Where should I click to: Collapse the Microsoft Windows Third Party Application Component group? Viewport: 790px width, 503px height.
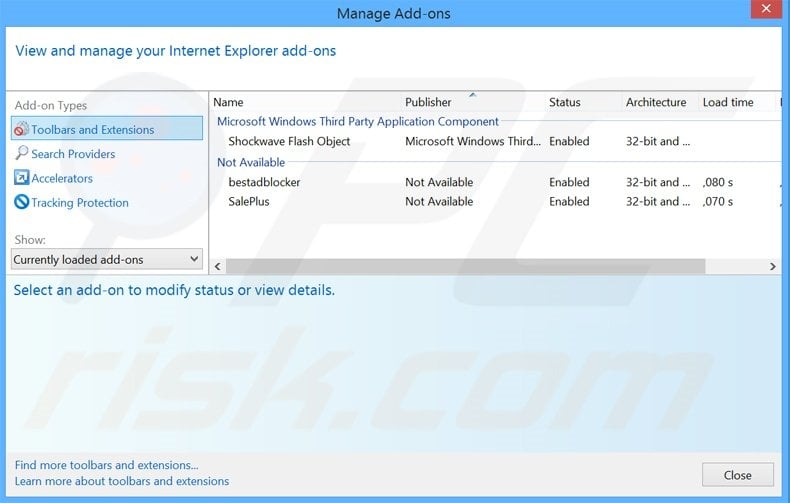(358, 121)
